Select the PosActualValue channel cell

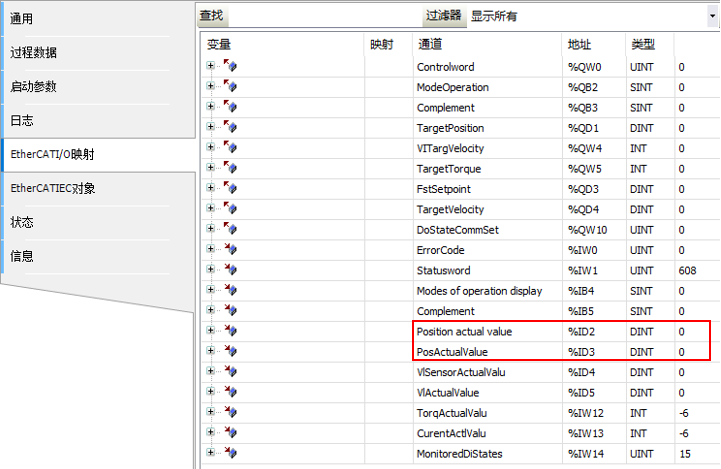[x=487, y=352]
